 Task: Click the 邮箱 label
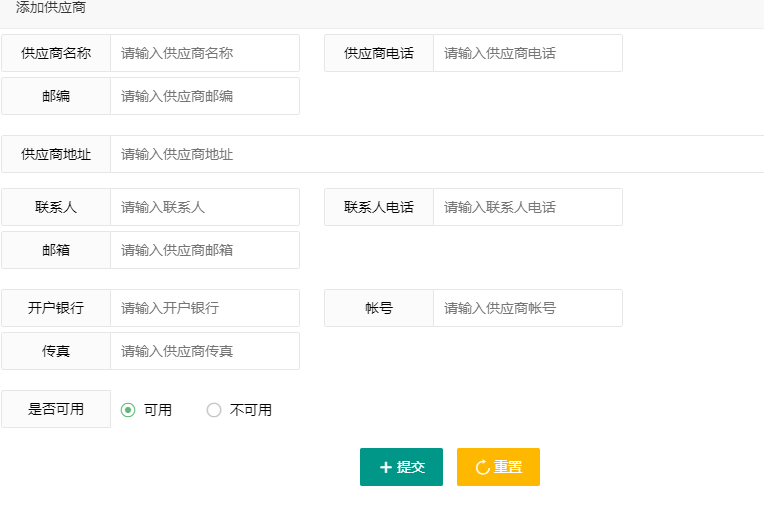coord(56,250)
